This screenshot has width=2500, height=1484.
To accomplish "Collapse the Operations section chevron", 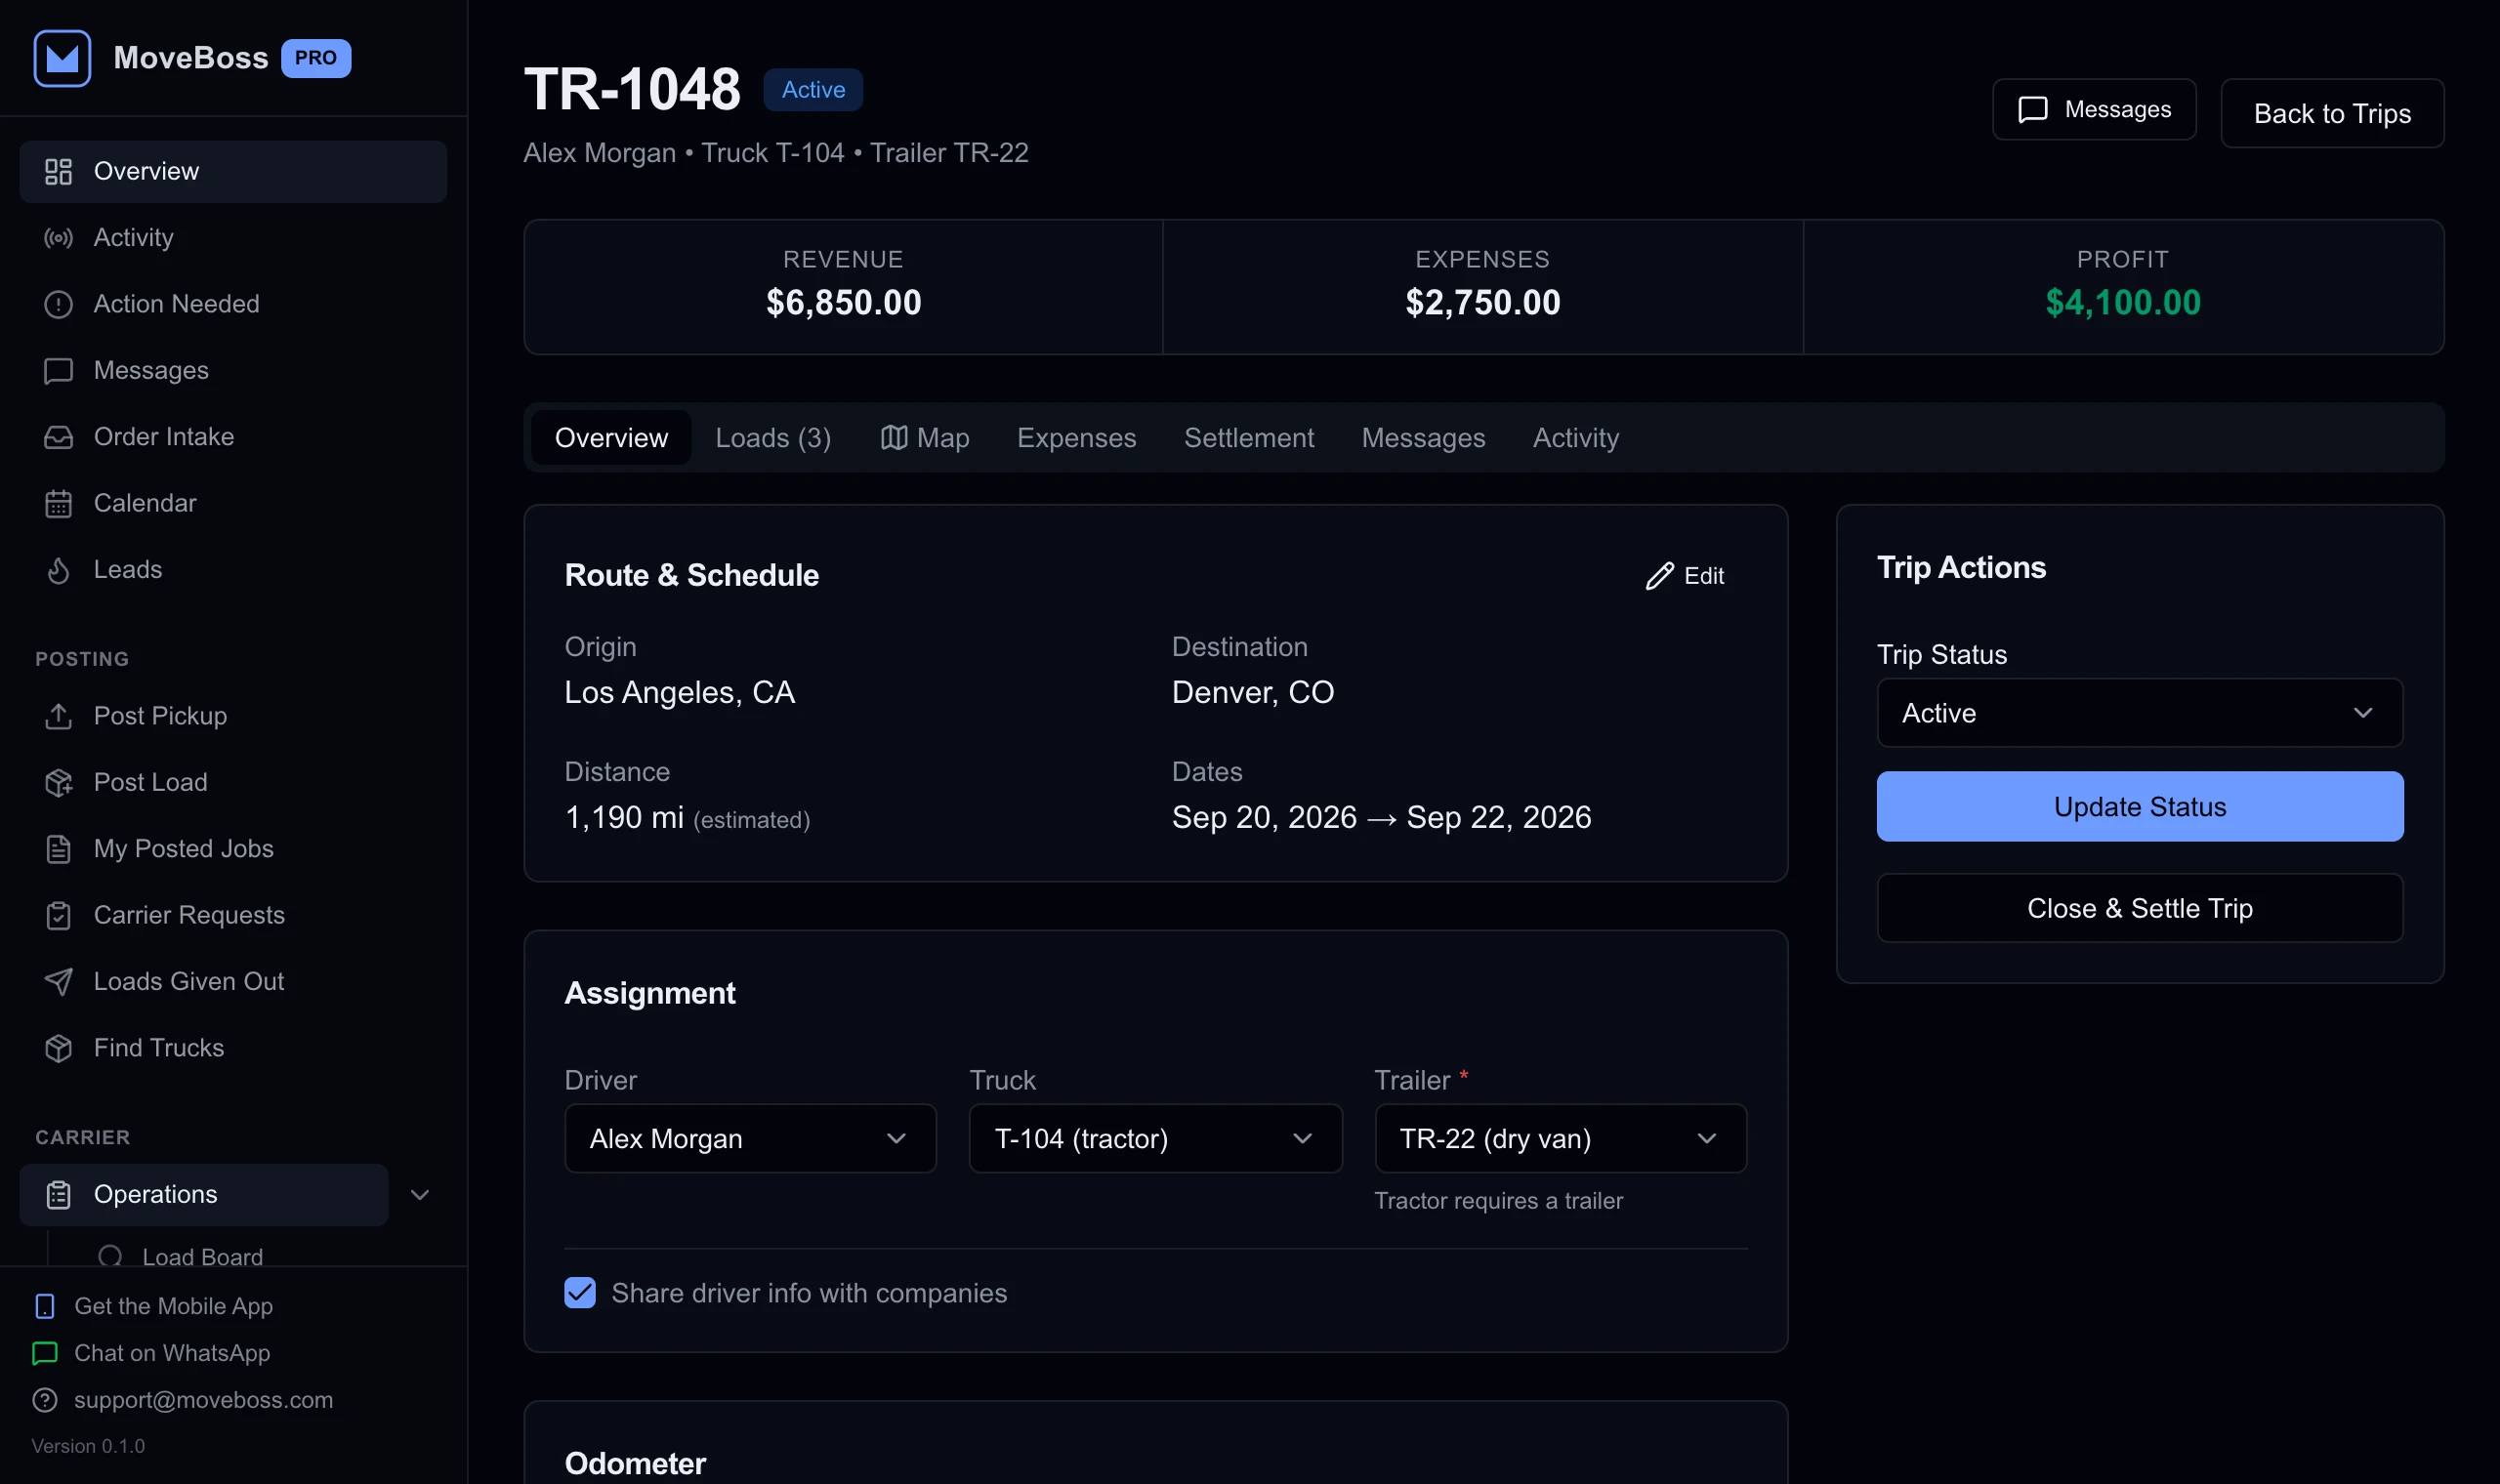I will [420, 1195].
